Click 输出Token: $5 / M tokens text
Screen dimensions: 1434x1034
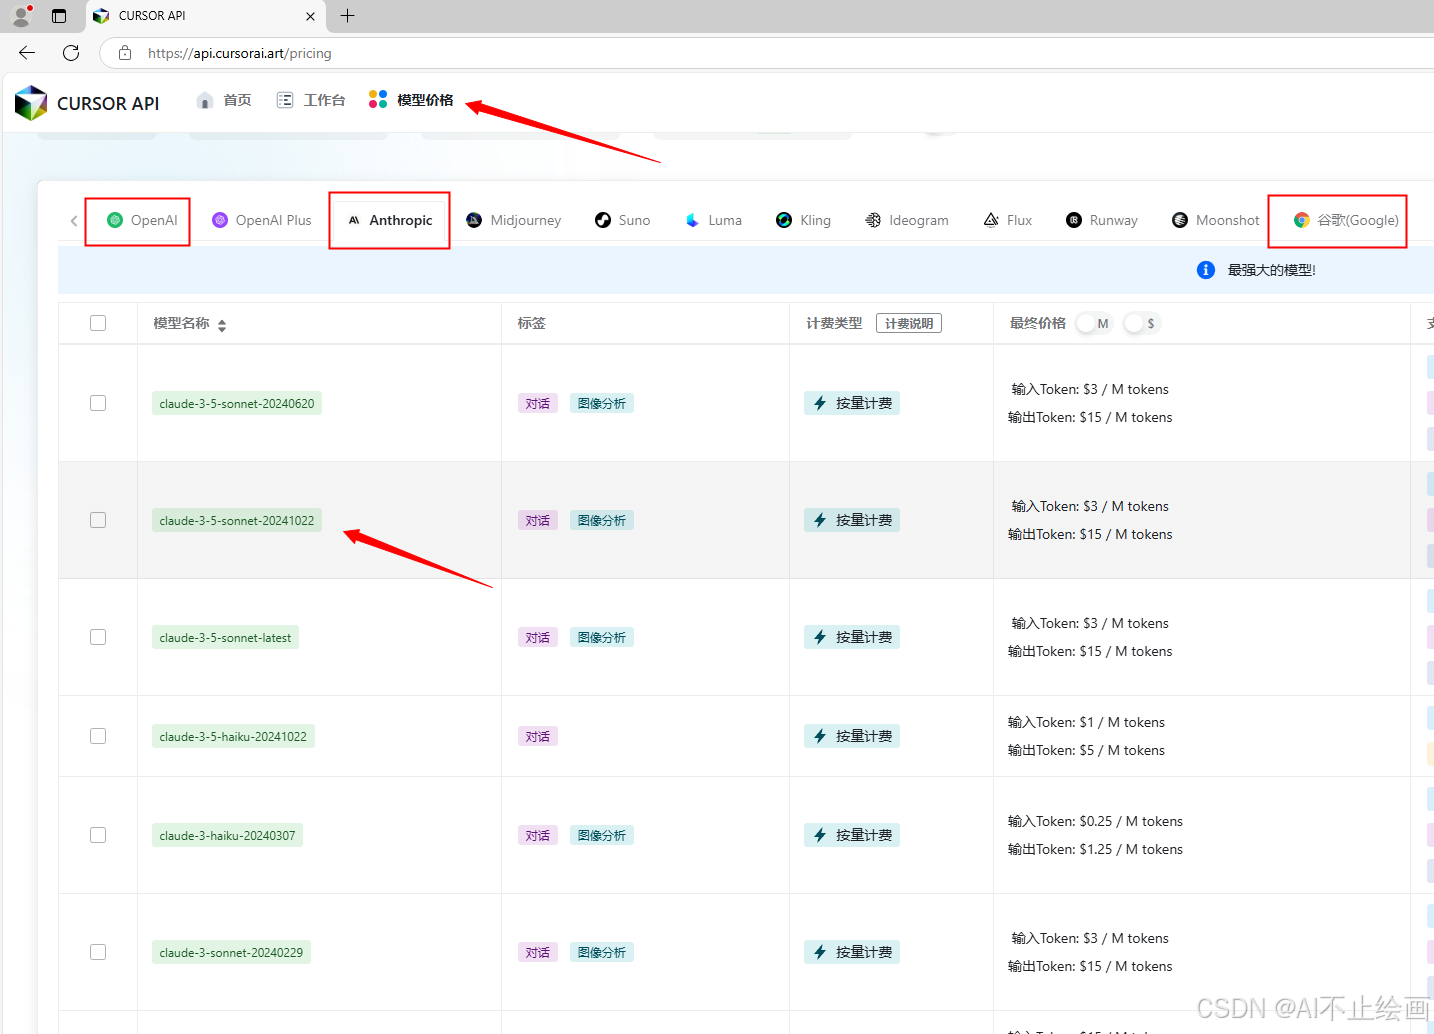pyautogui.click(x=1086, y=750)
